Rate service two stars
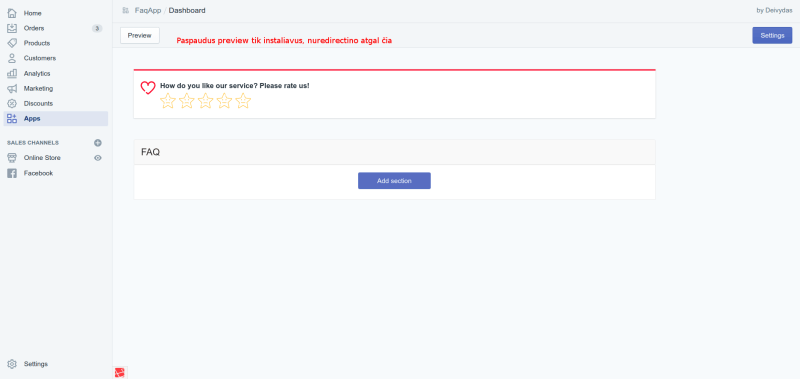The height and width of the screenshot is (379, 800). (187, 100)
